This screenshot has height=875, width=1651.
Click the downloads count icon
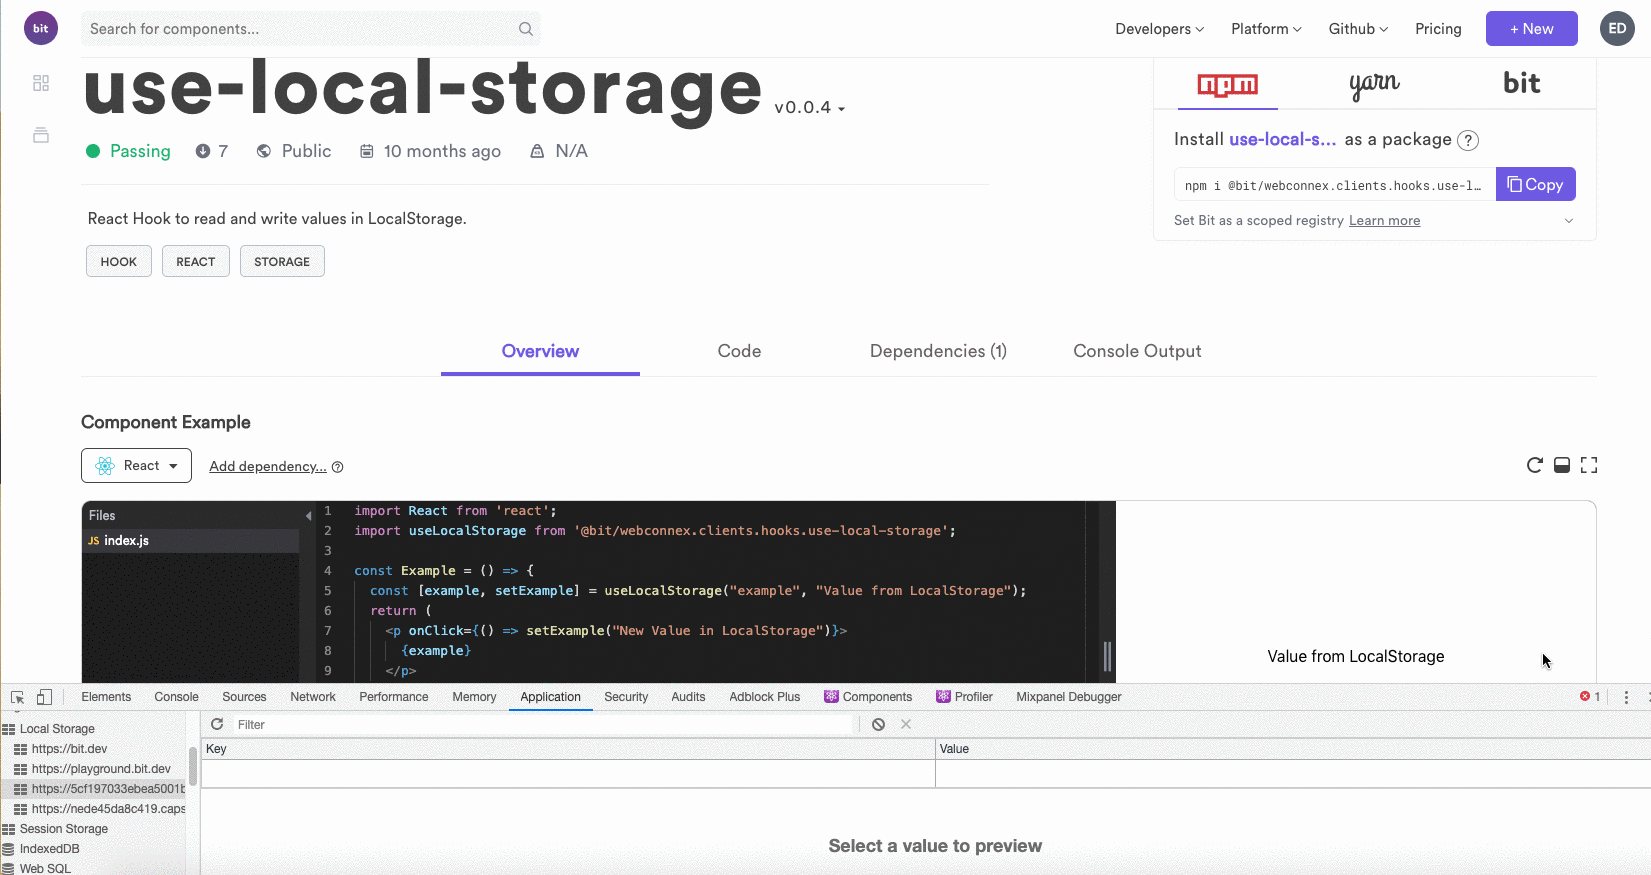coord(203,151)
